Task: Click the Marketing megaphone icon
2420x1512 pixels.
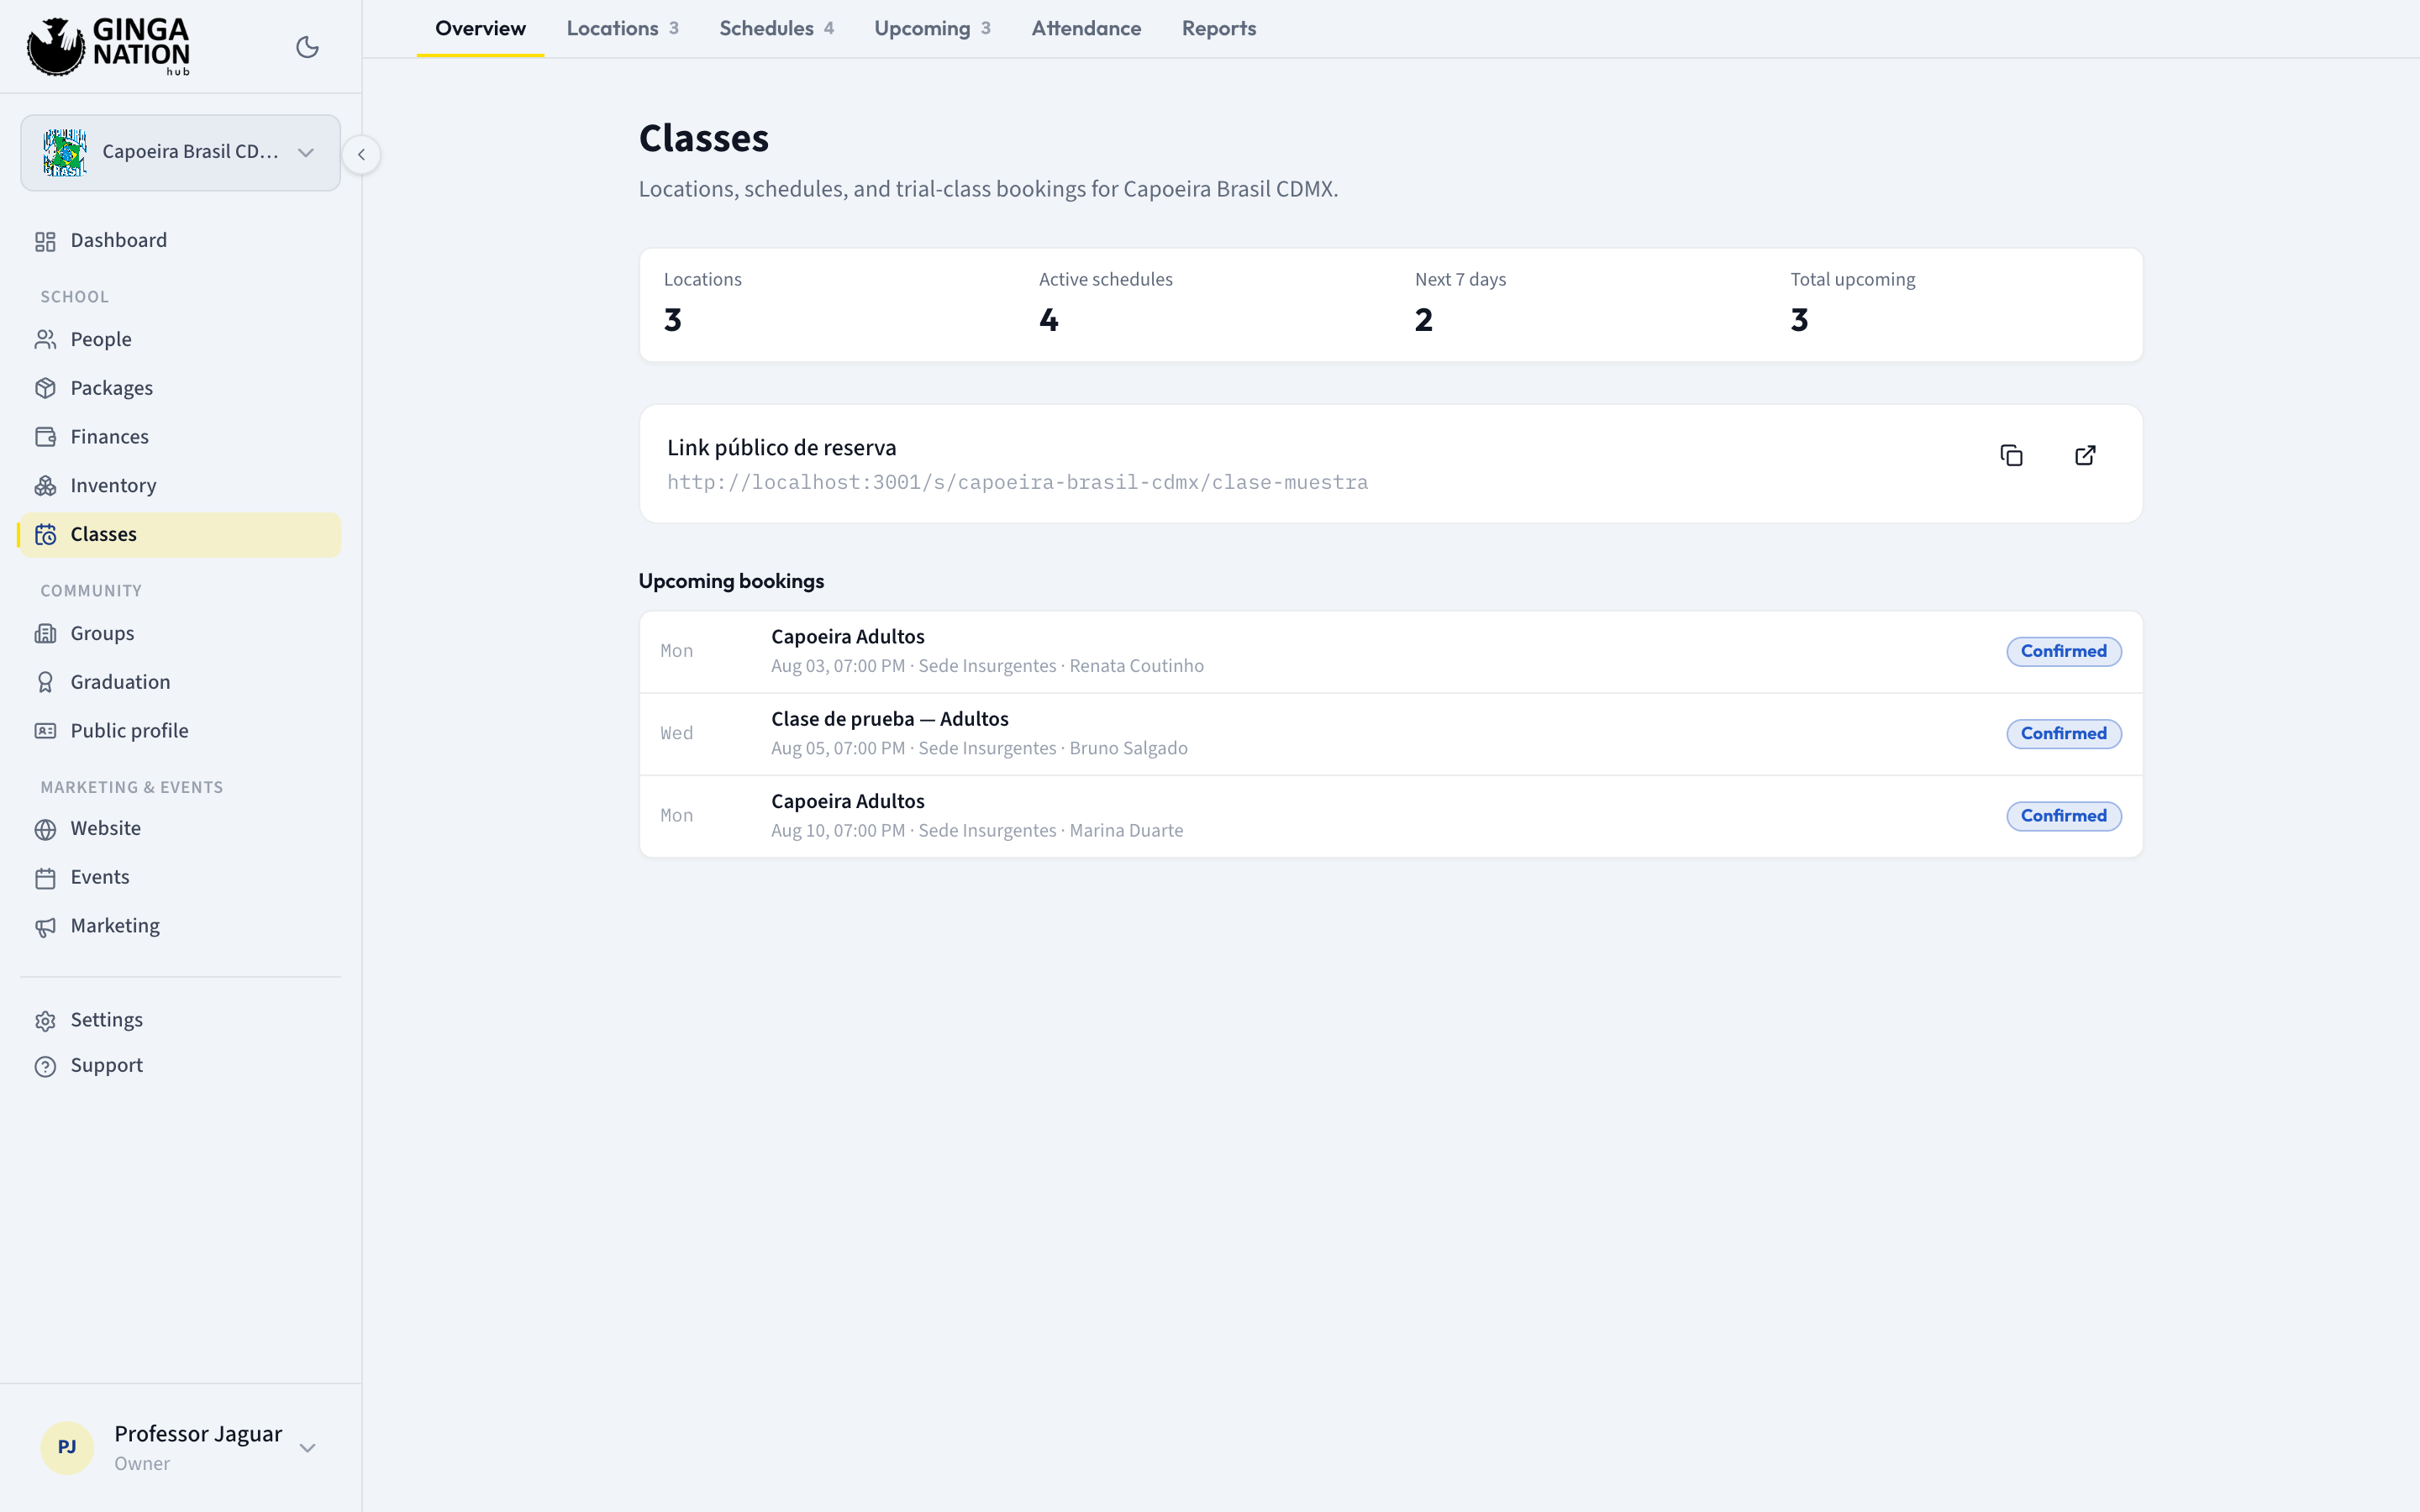Action: (x=45, y=927)
